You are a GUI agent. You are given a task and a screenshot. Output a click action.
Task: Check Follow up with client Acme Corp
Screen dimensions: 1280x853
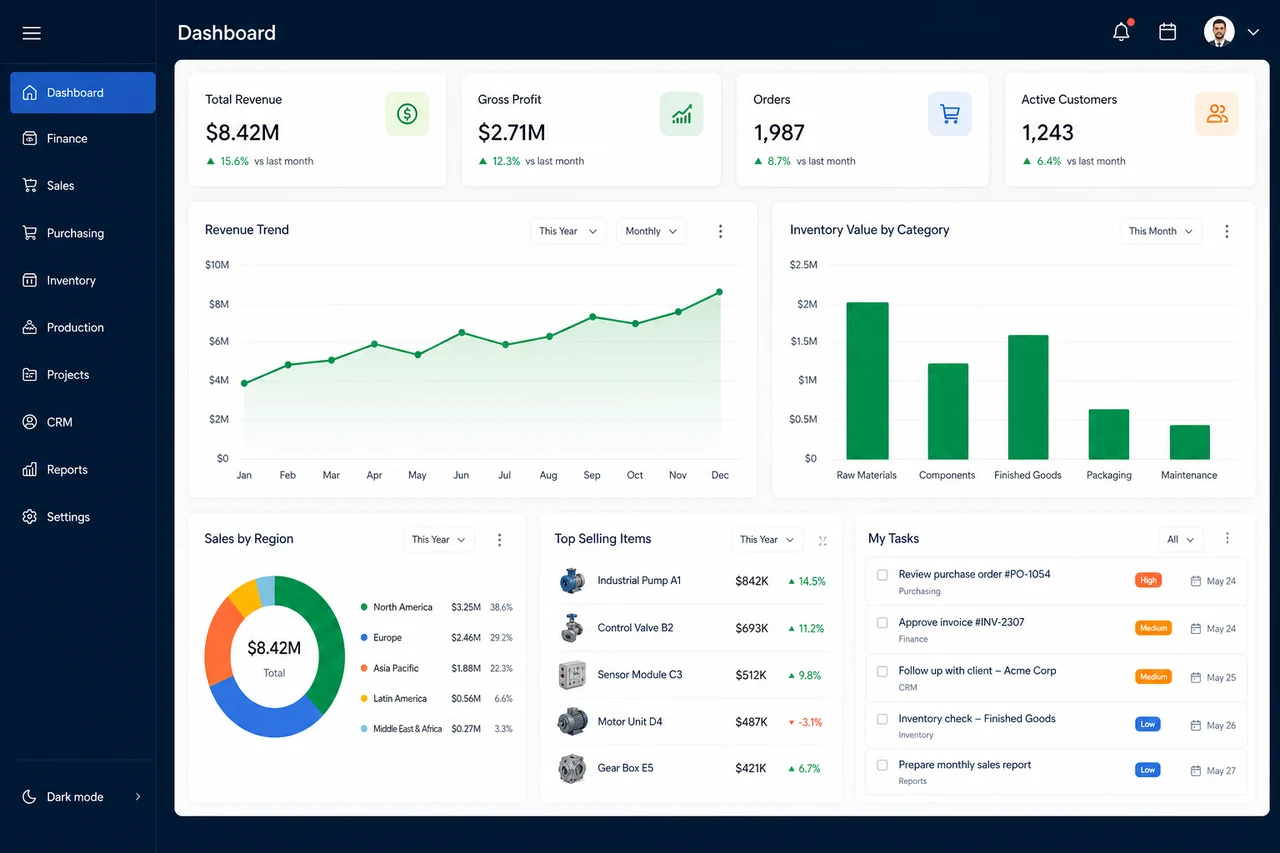pyautogui.click(x=882, y=671)
